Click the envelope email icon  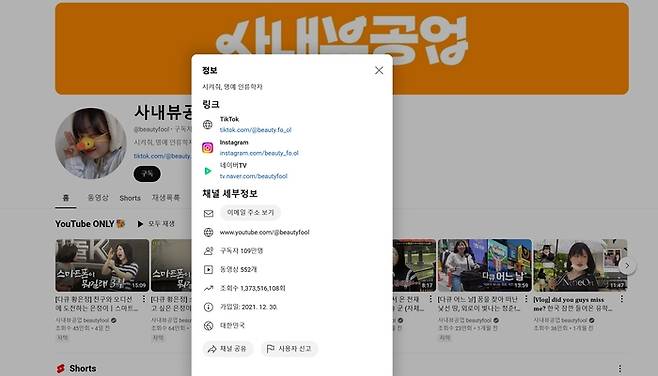click(x=209, y=214)
